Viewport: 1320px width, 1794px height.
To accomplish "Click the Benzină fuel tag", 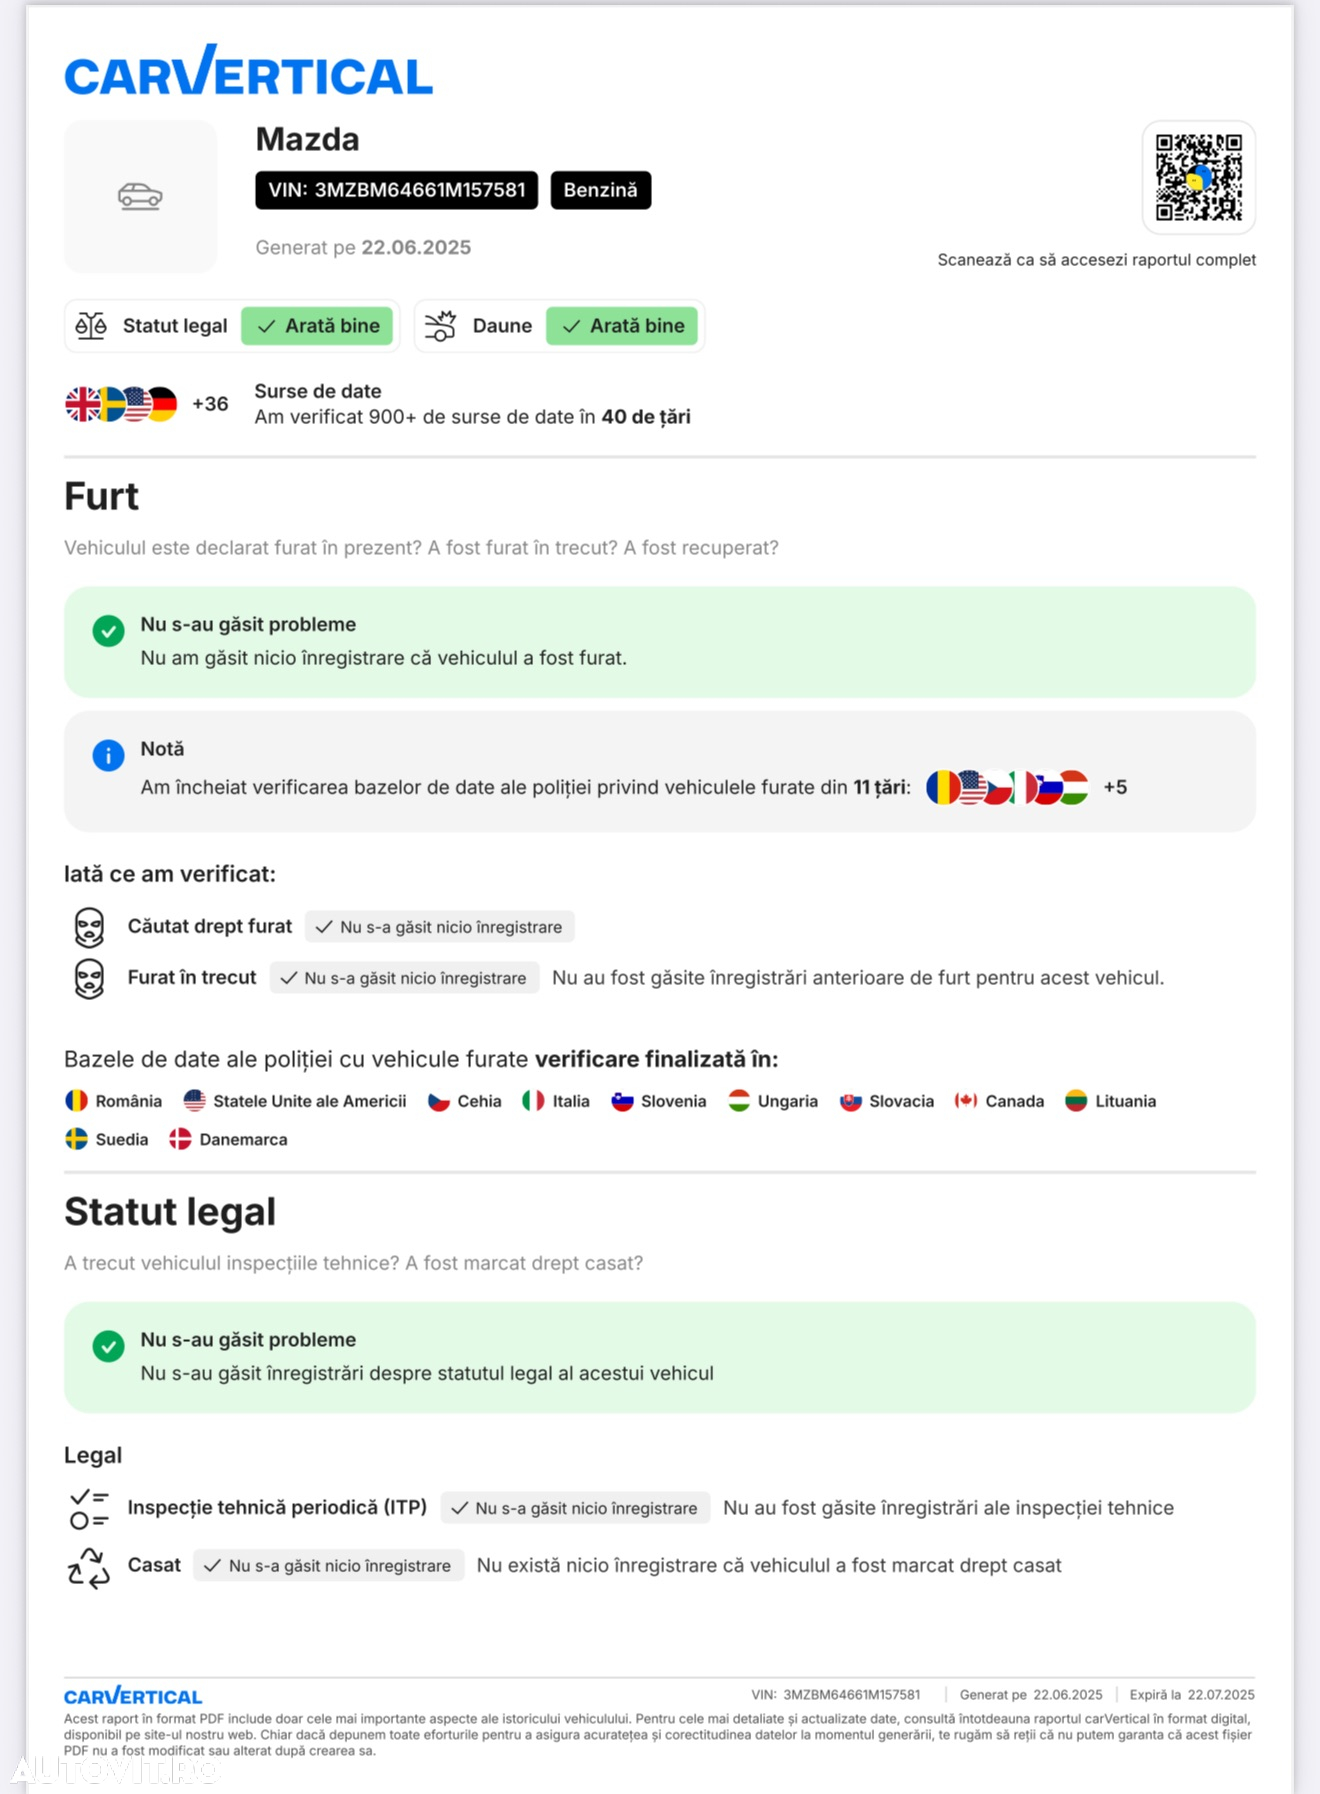I will (x=600, y=190).
